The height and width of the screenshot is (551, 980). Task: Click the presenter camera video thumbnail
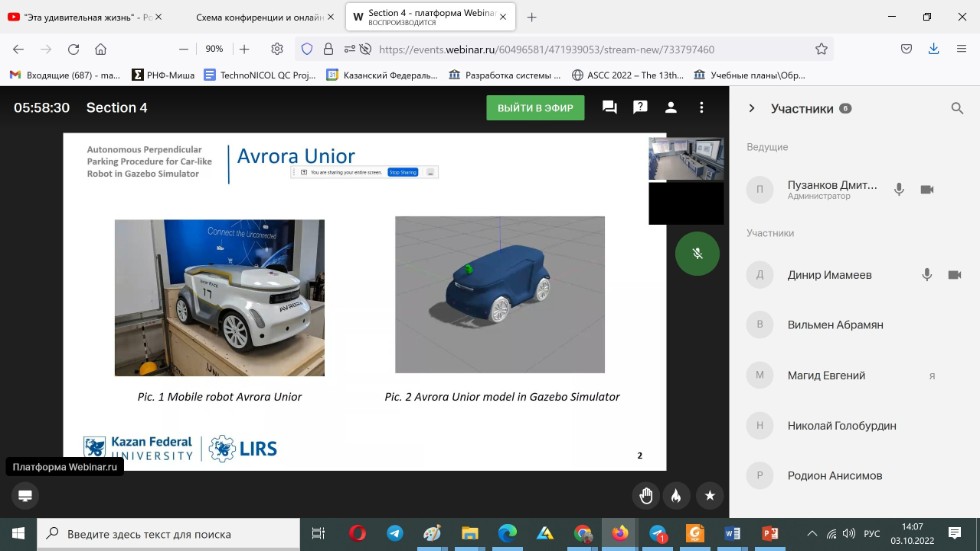pos(686,159)
